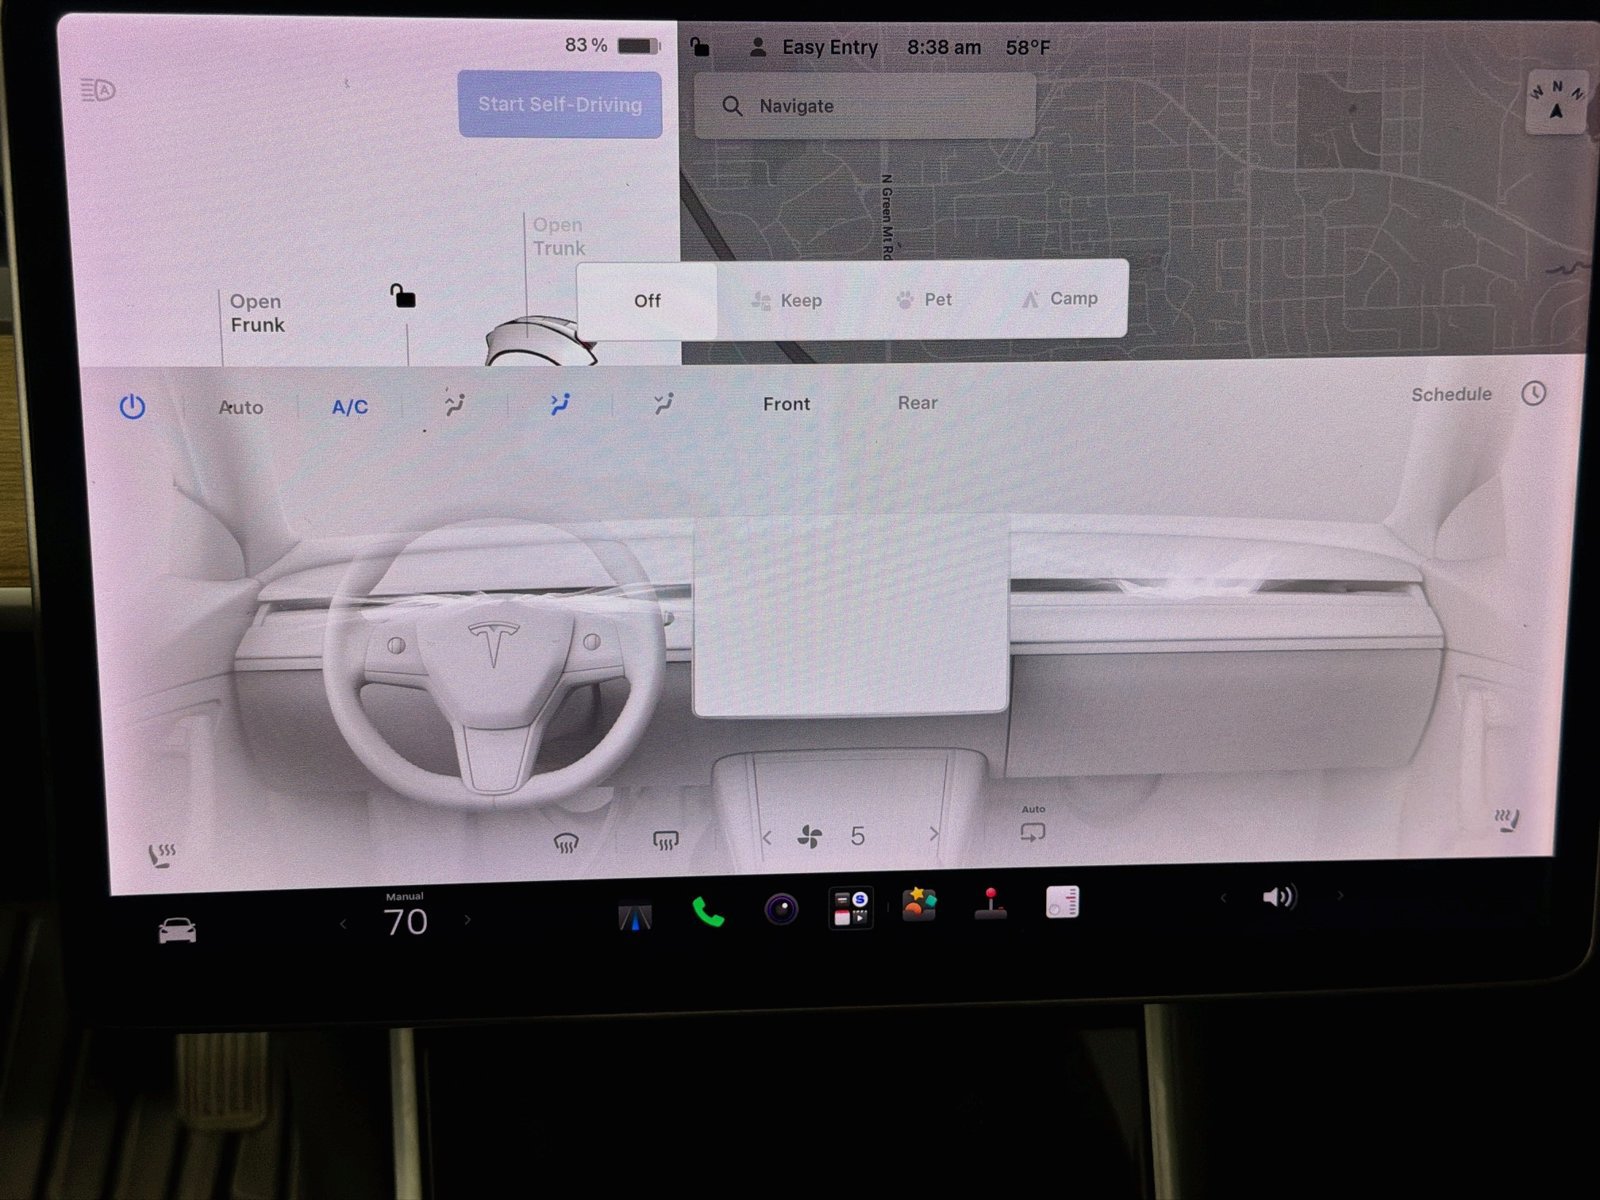Screen dimensions: 1600x1200
Task: Toggle face-level airflow vent
Action: pyautogui.click(x=560, y=404)
